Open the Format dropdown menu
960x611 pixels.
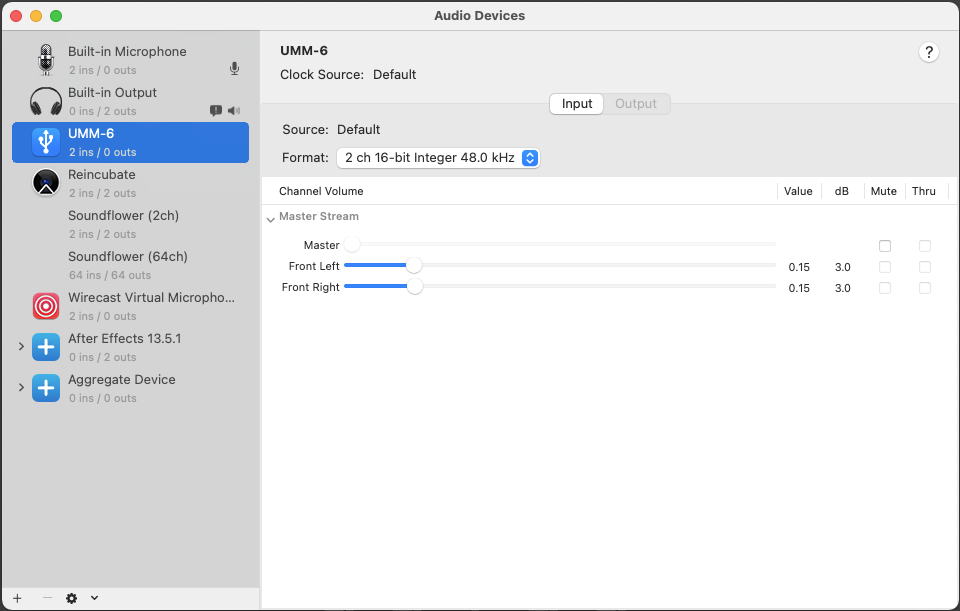coord(438,158)
